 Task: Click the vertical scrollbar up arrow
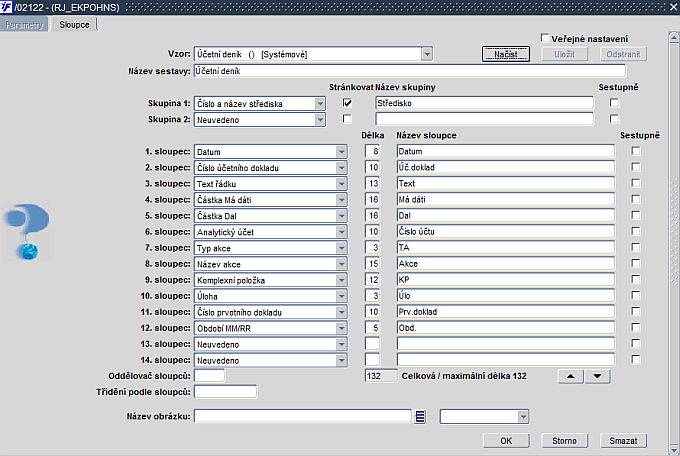point(674,38)
